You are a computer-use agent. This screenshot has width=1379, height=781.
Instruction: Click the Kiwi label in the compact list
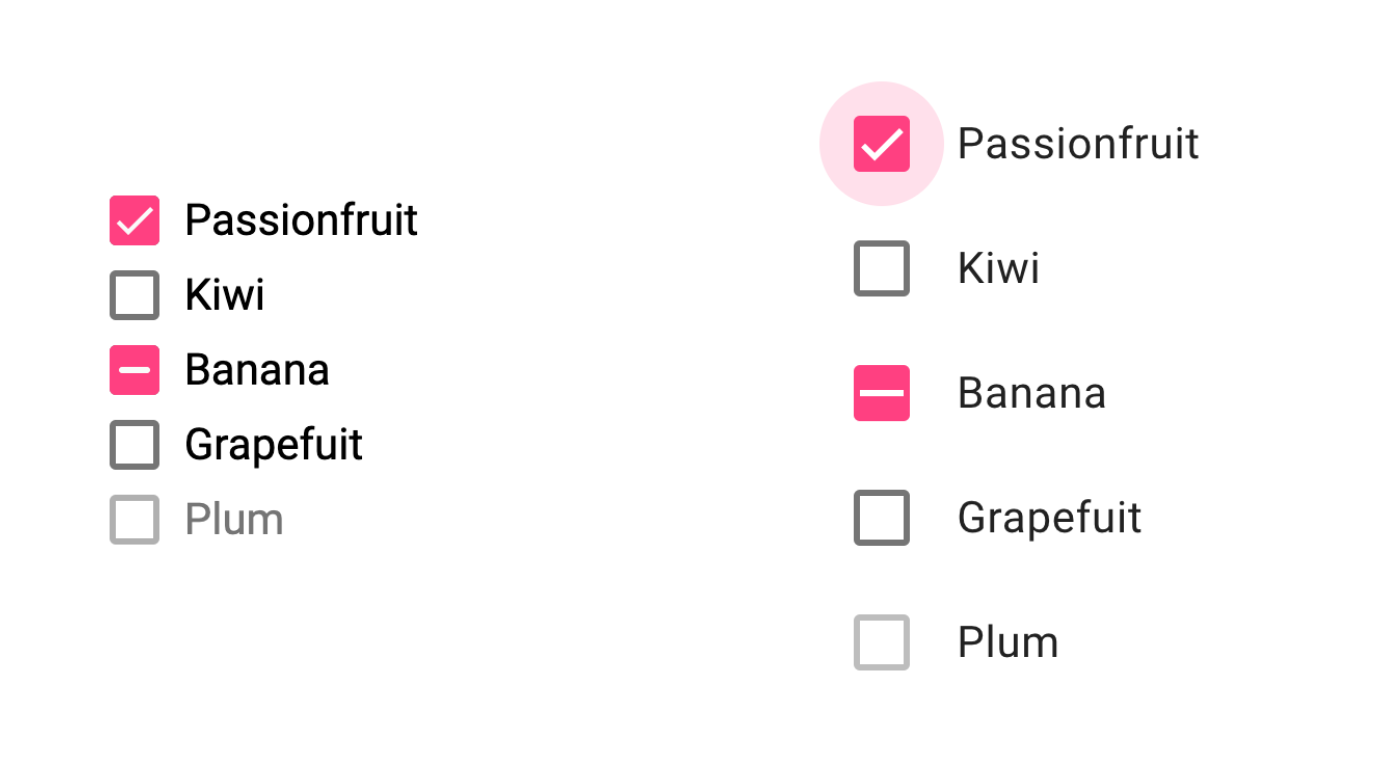(x=225, y=295)
